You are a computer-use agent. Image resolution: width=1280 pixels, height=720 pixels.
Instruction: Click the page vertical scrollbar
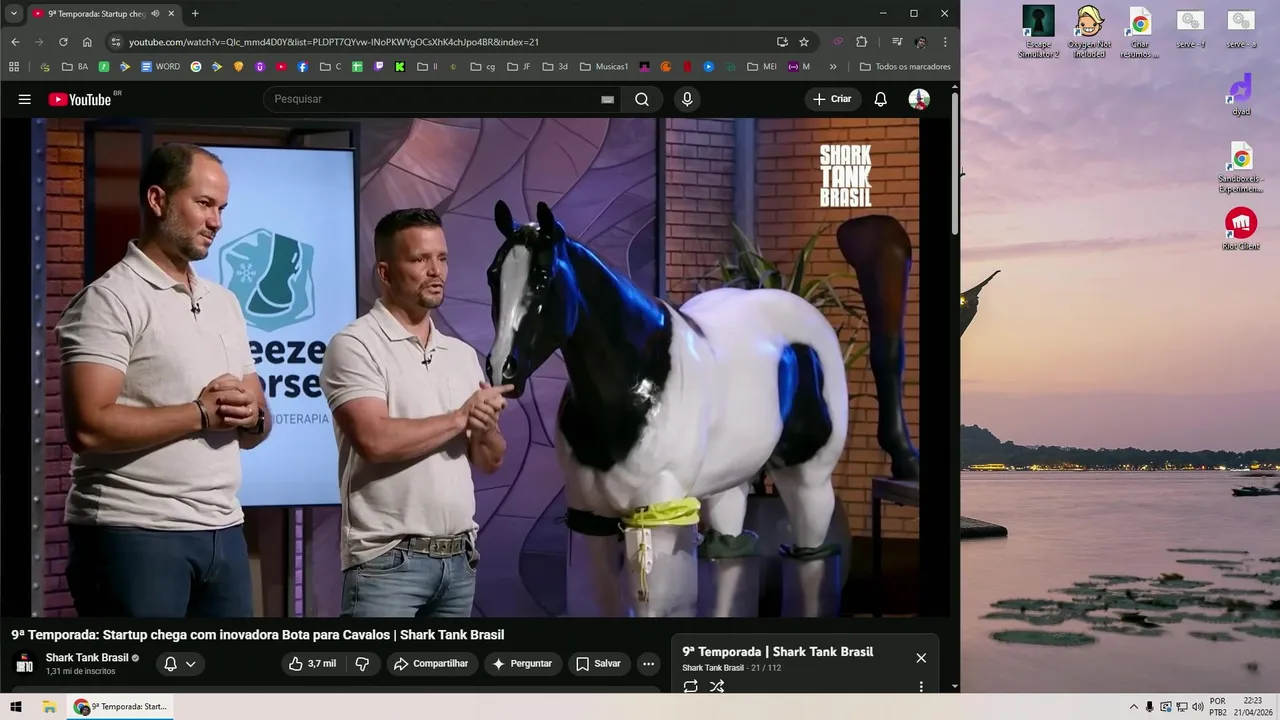coord(955,165)
